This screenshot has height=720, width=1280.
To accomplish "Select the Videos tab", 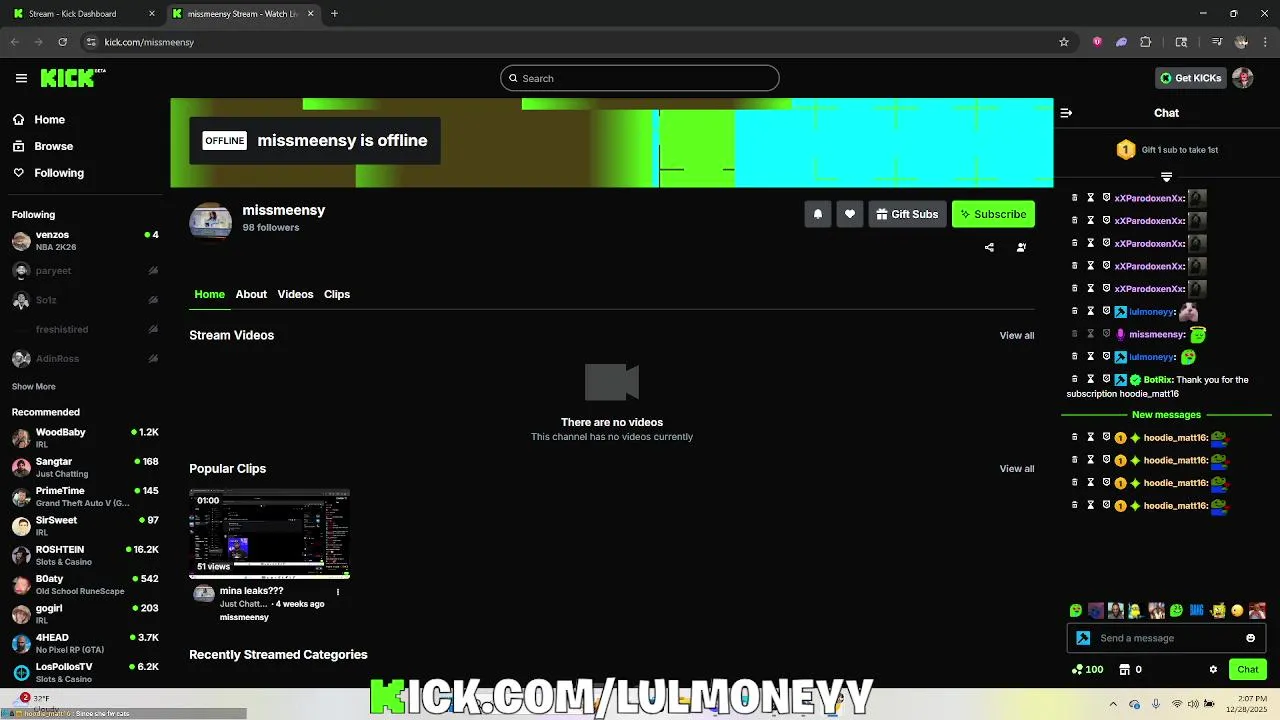I will click(295, 294).
